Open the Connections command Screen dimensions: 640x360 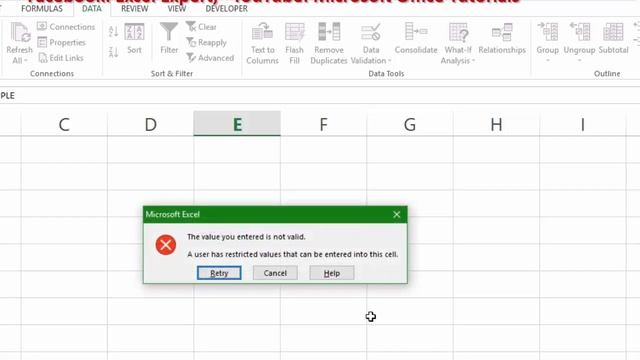tap(66, 27)
